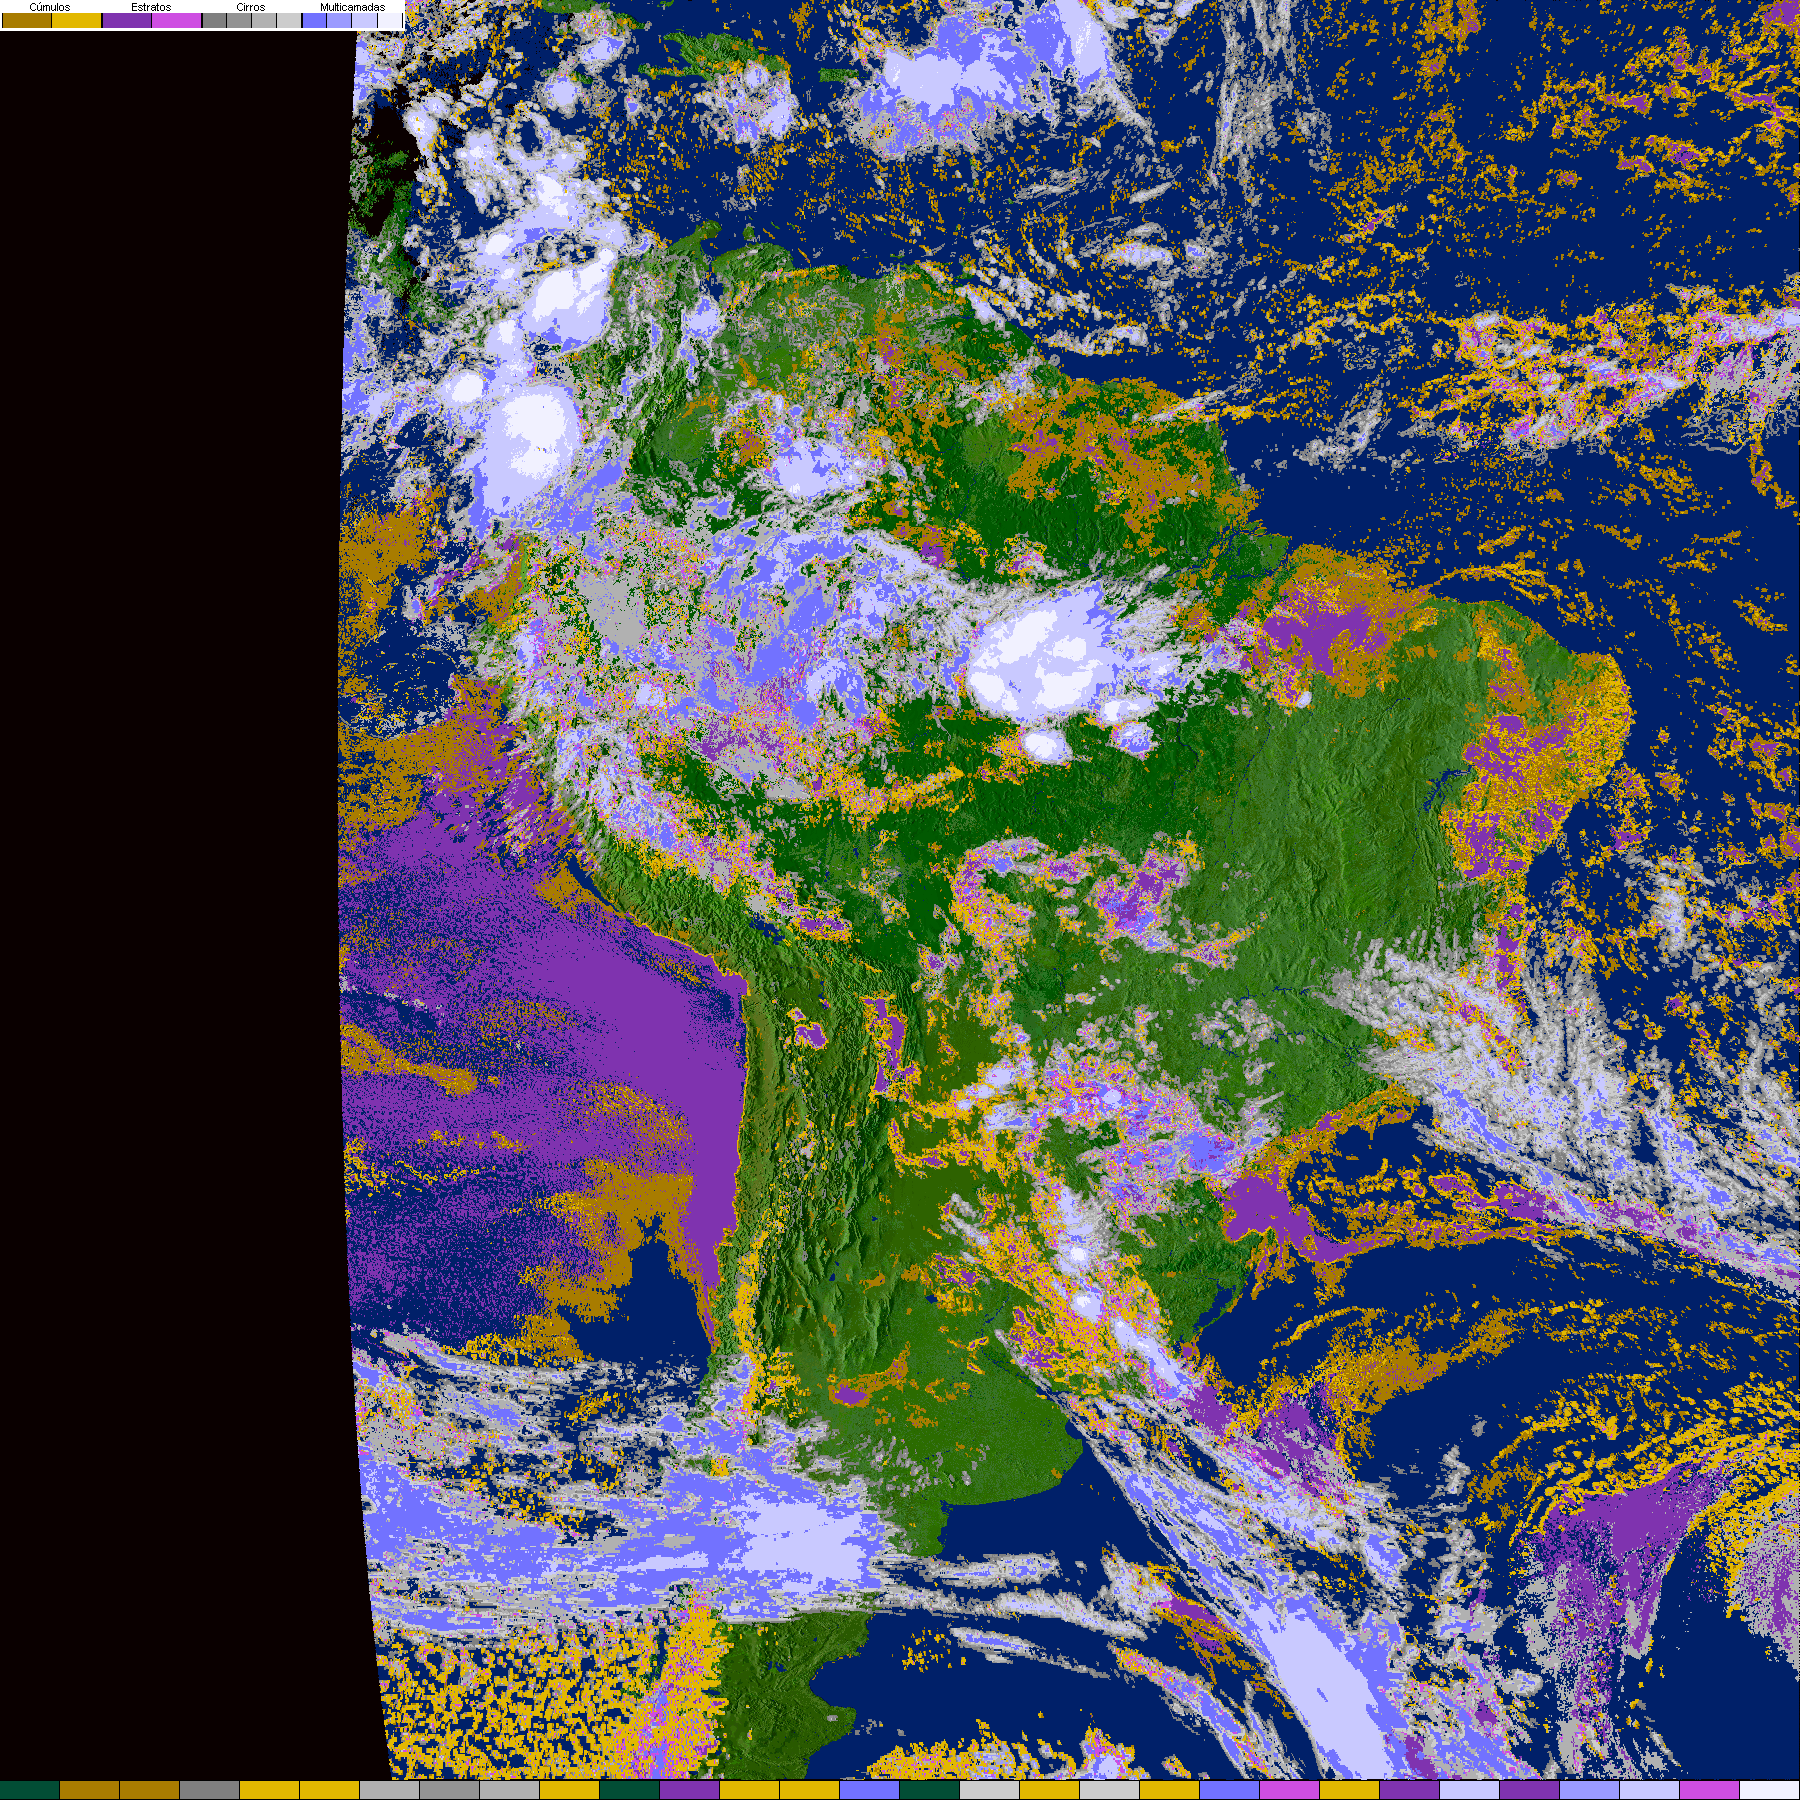Click the Cirros legend label
Viewport: 1800px width, 1800px height.
tap(250, 7)
